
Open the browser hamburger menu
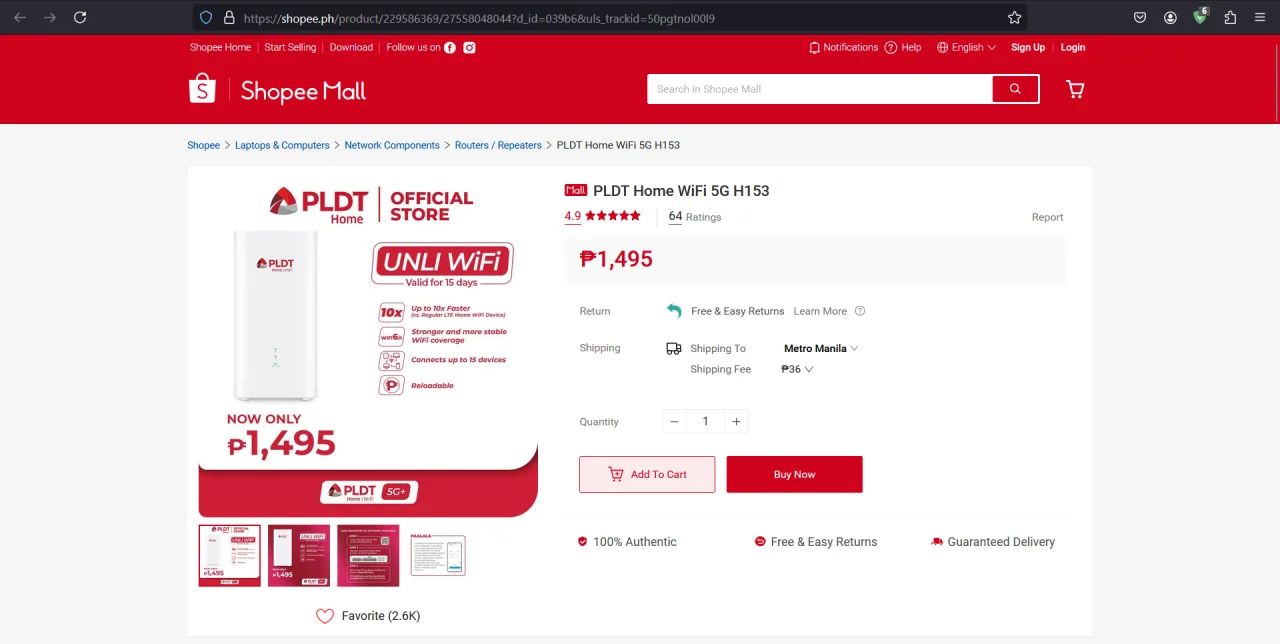[1260, 17]
